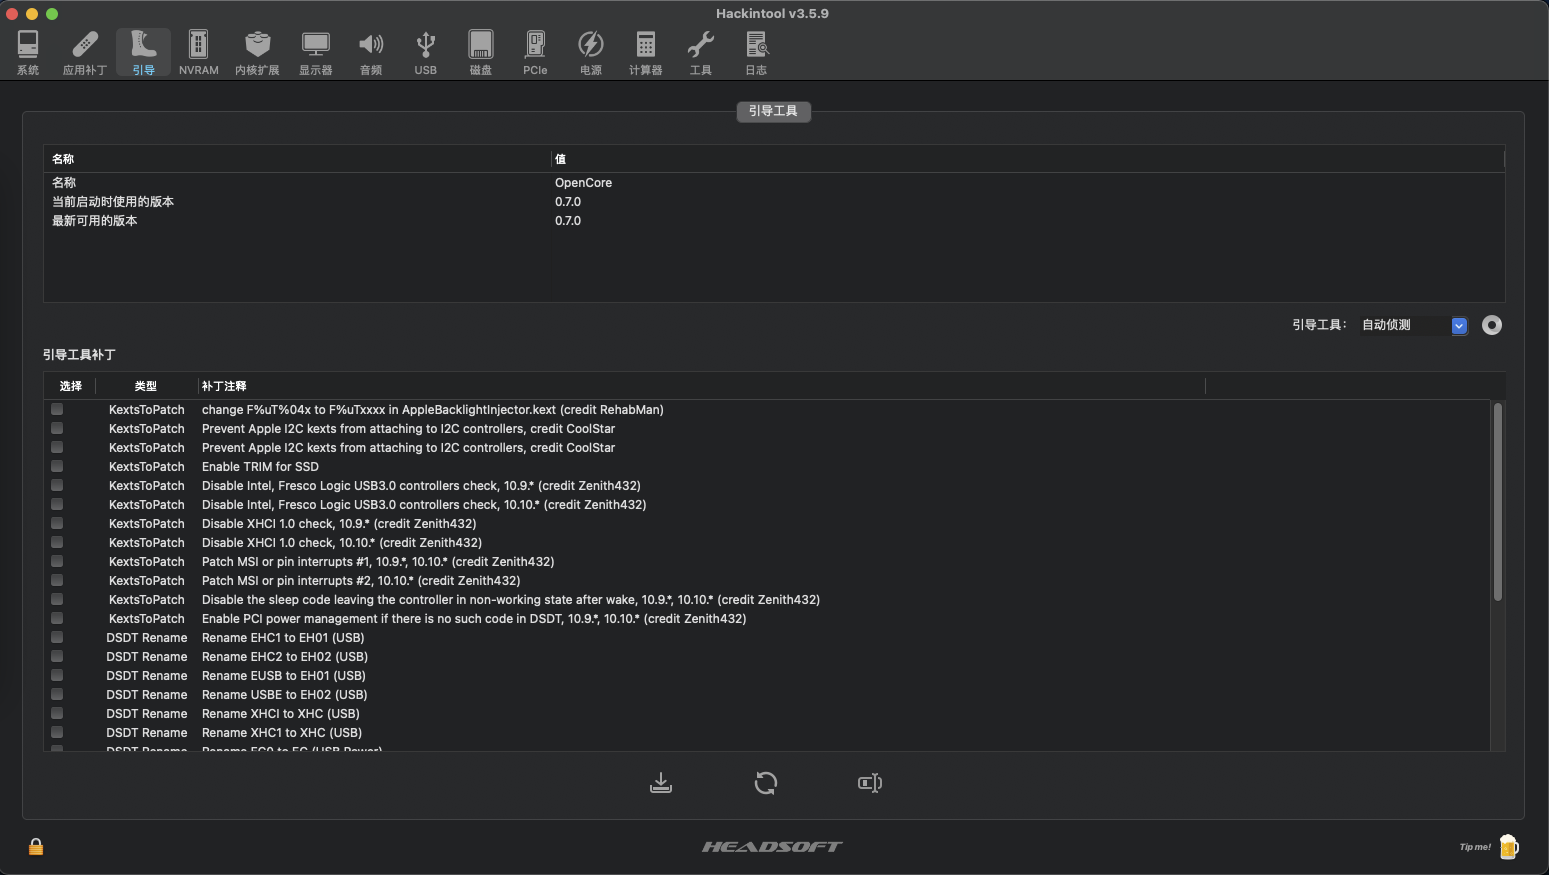Click the HEADSOFT logo

(772, 847)
